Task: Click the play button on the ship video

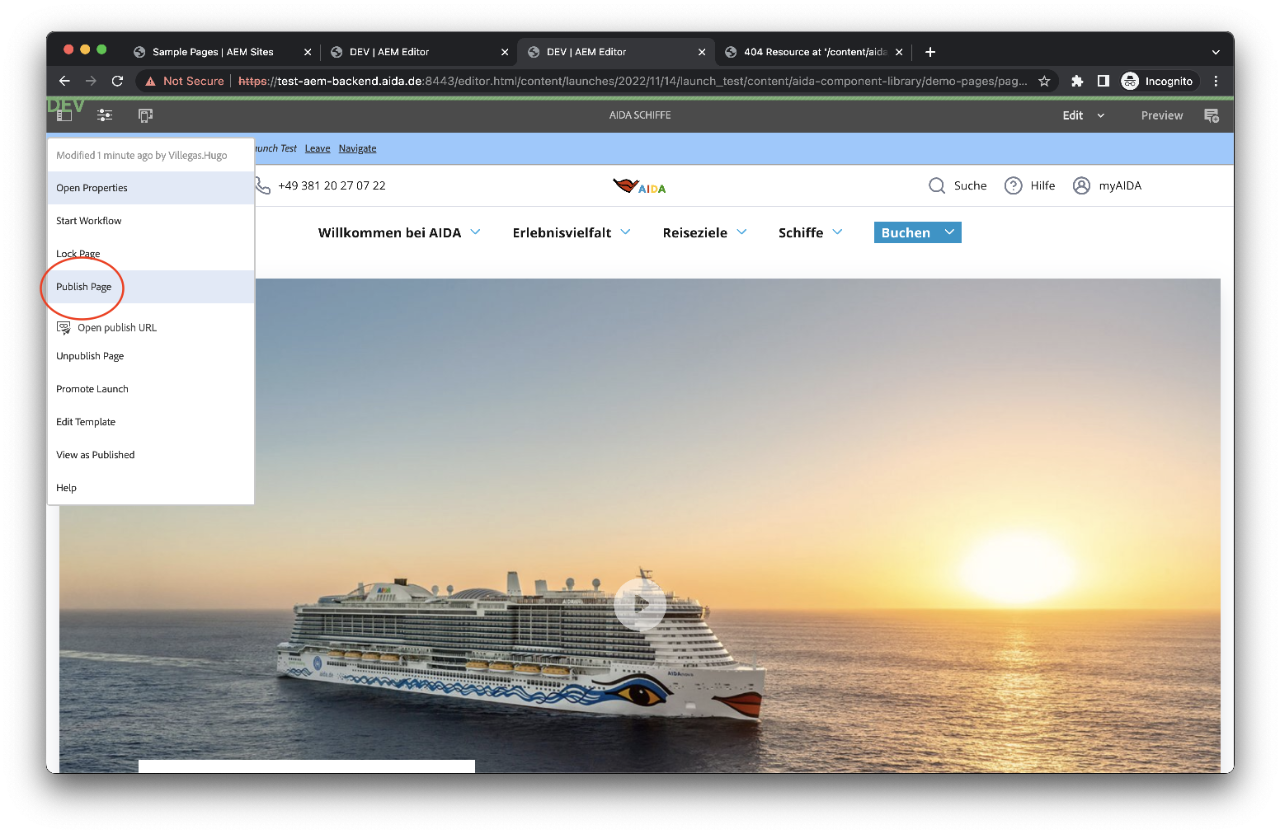Action: (x=642, y=604)
